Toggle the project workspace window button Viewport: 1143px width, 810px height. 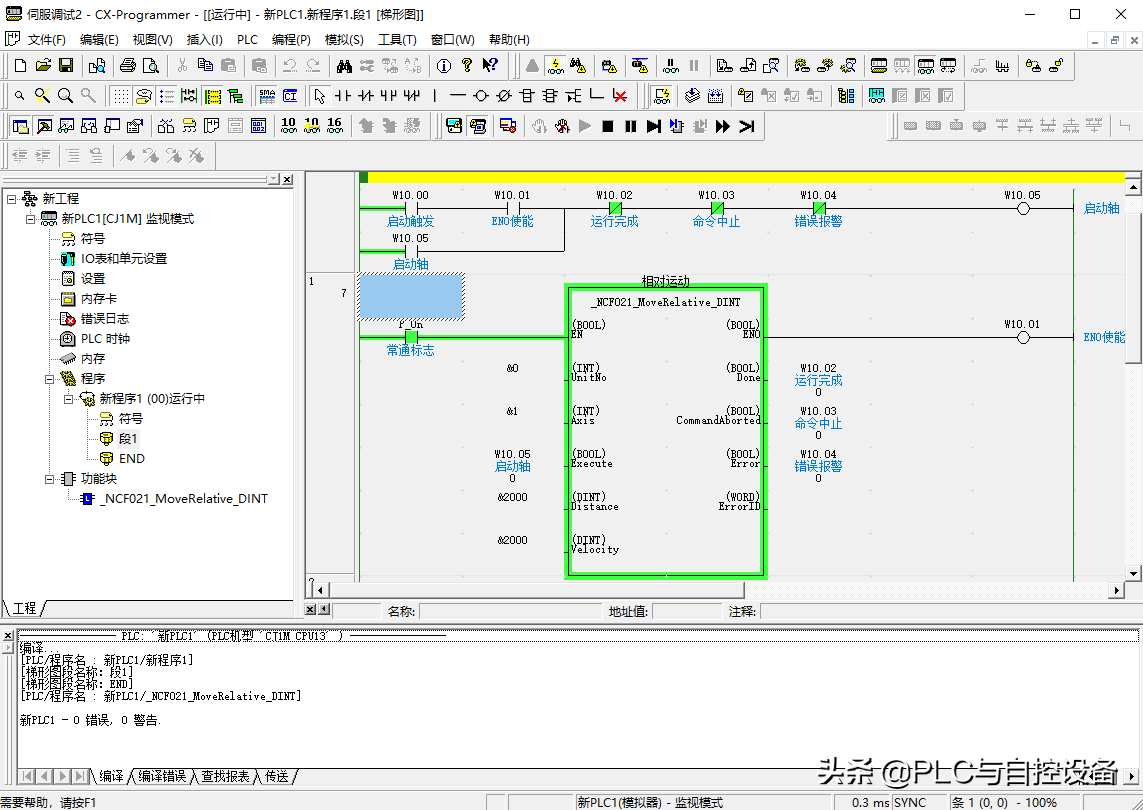pos(20,126)
